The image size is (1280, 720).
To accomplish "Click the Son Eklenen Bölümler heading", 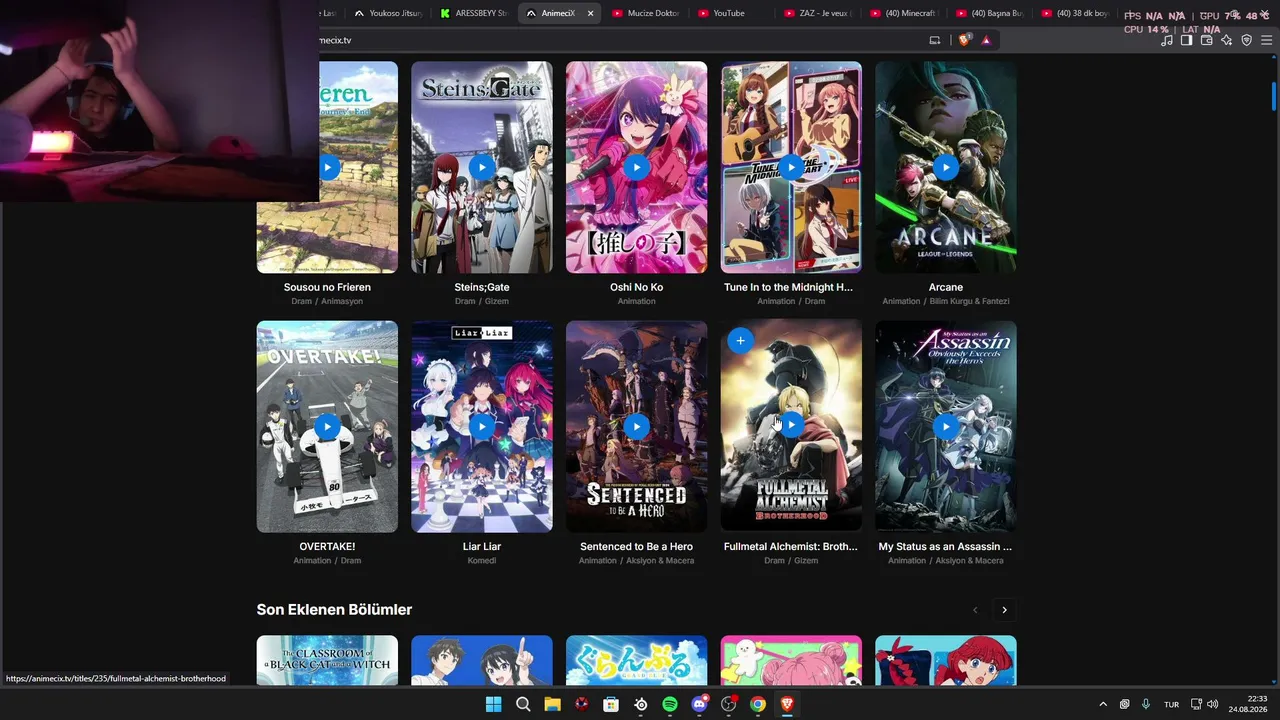I will coord(334,610).
